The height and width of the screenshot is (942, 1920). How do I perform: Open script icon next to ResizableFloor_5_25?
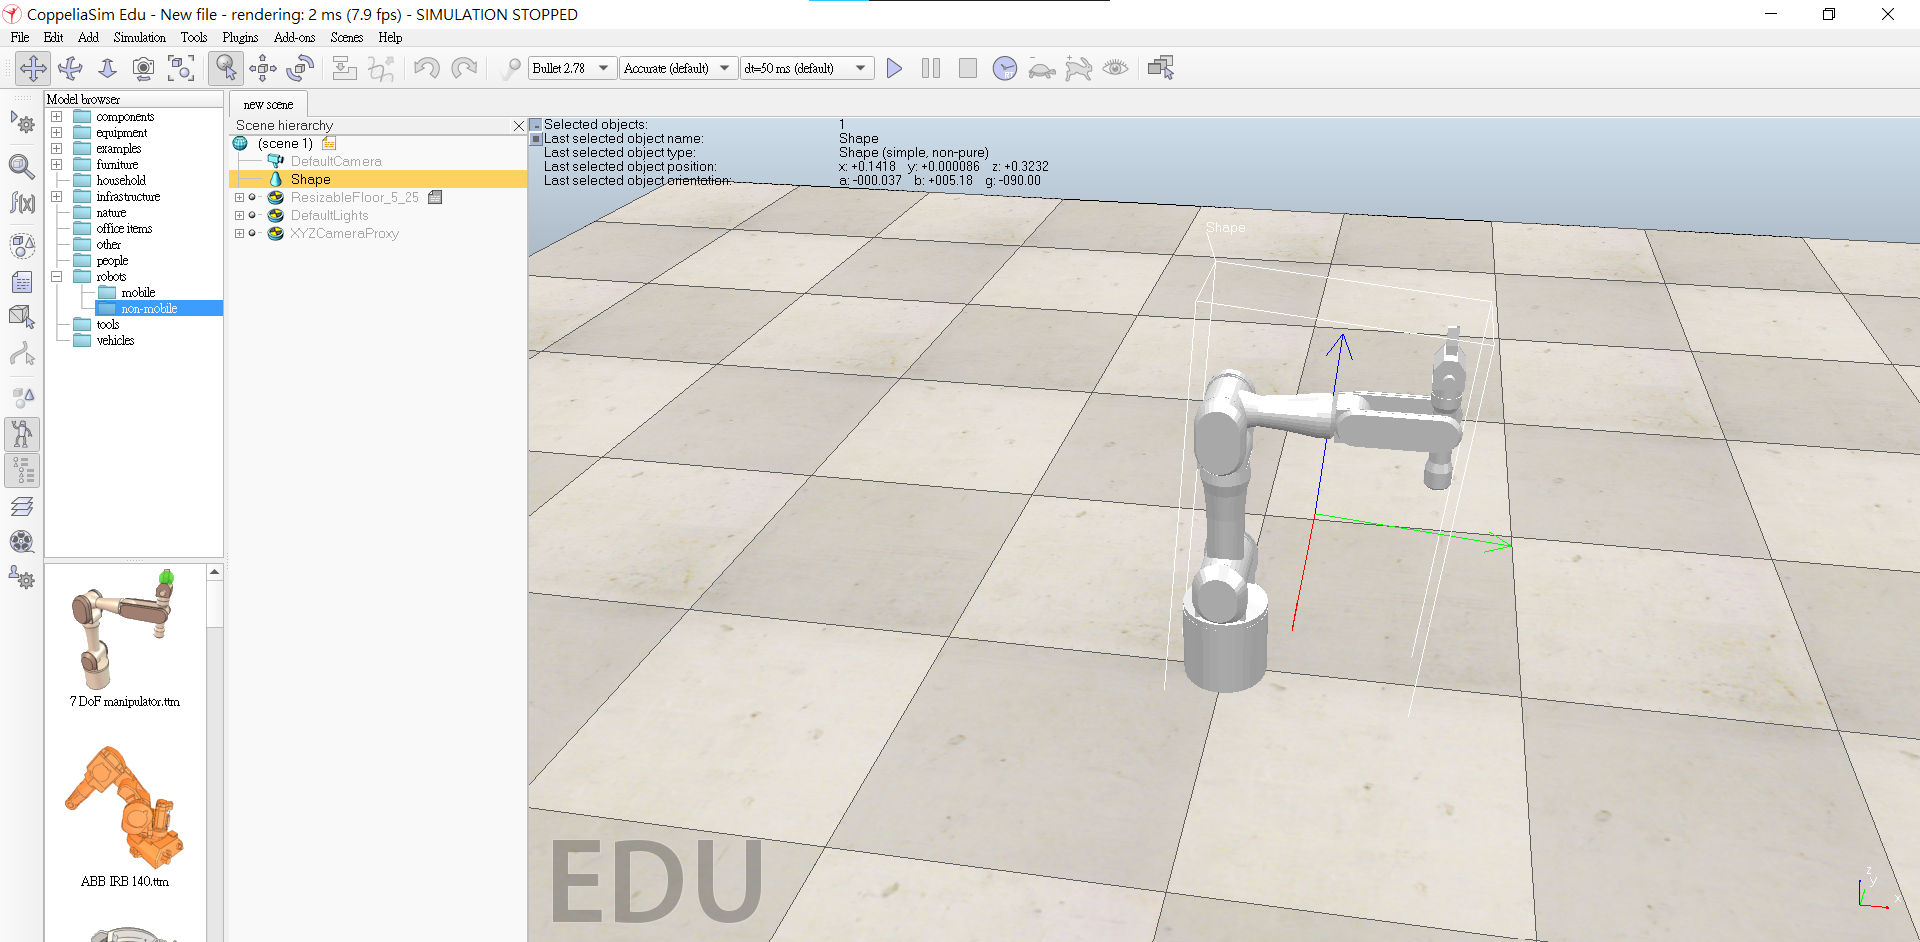435,198
